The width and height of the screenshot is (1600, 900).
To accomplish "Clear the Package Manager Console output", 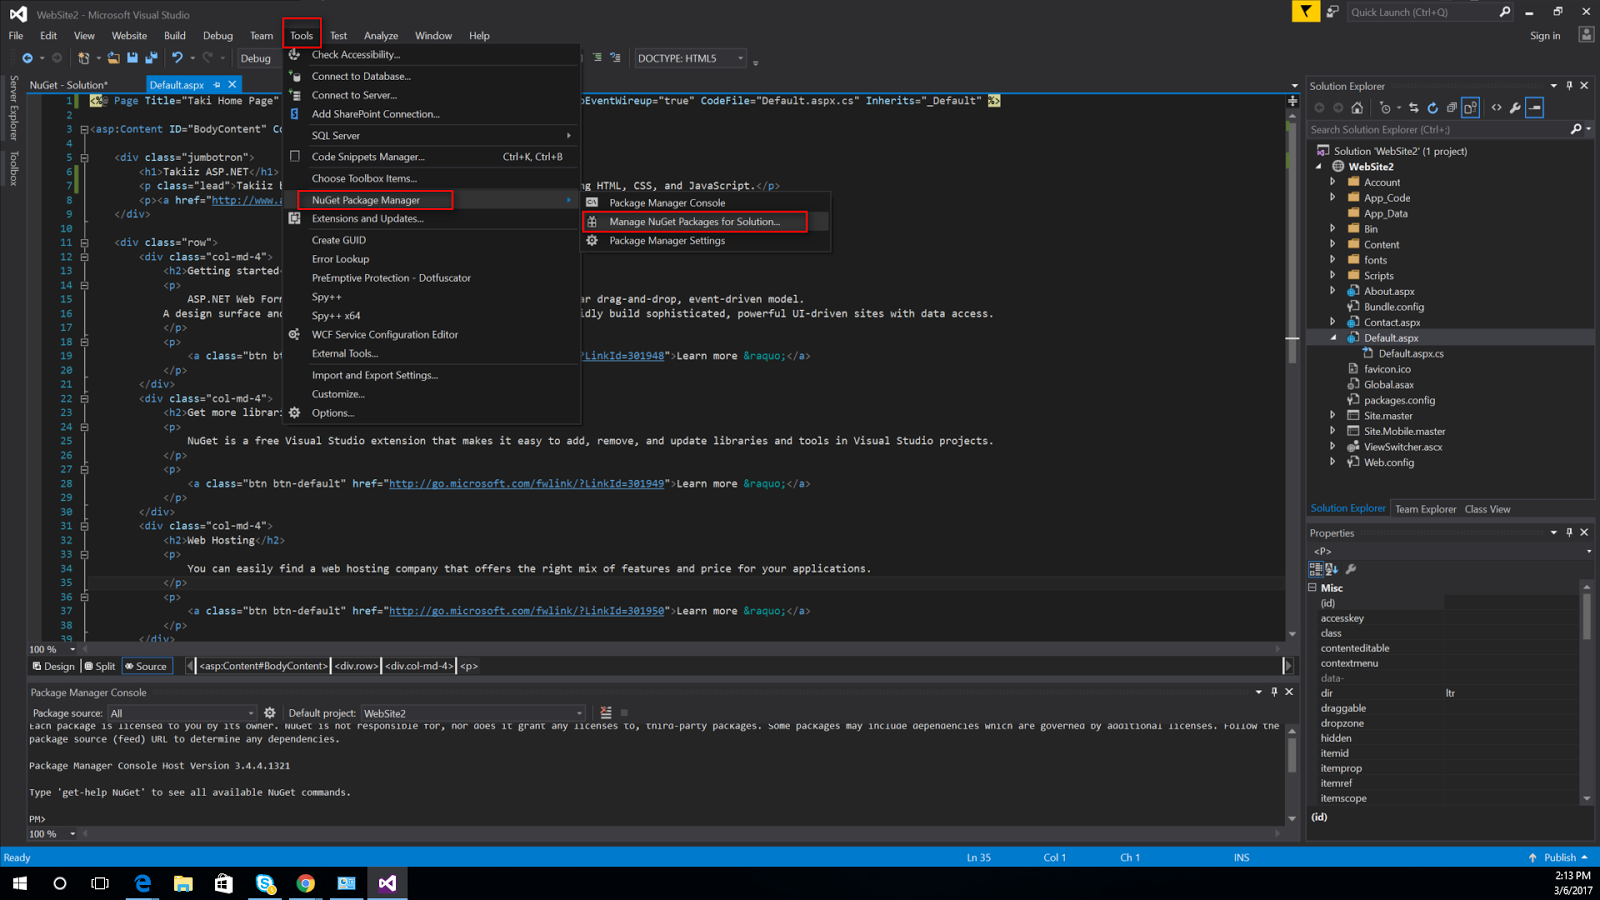I will (606, 713).
